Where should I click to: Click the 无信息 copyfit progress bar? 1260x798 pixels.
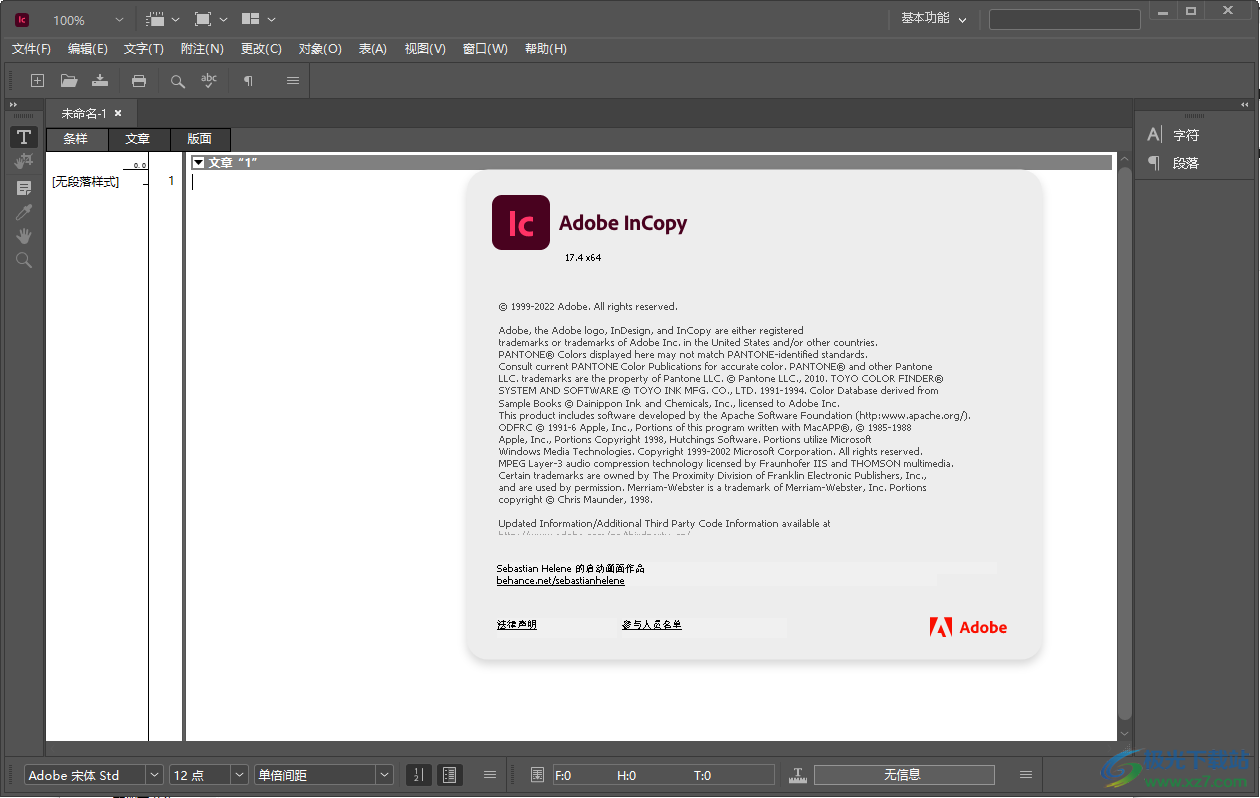tap(904, 775)
